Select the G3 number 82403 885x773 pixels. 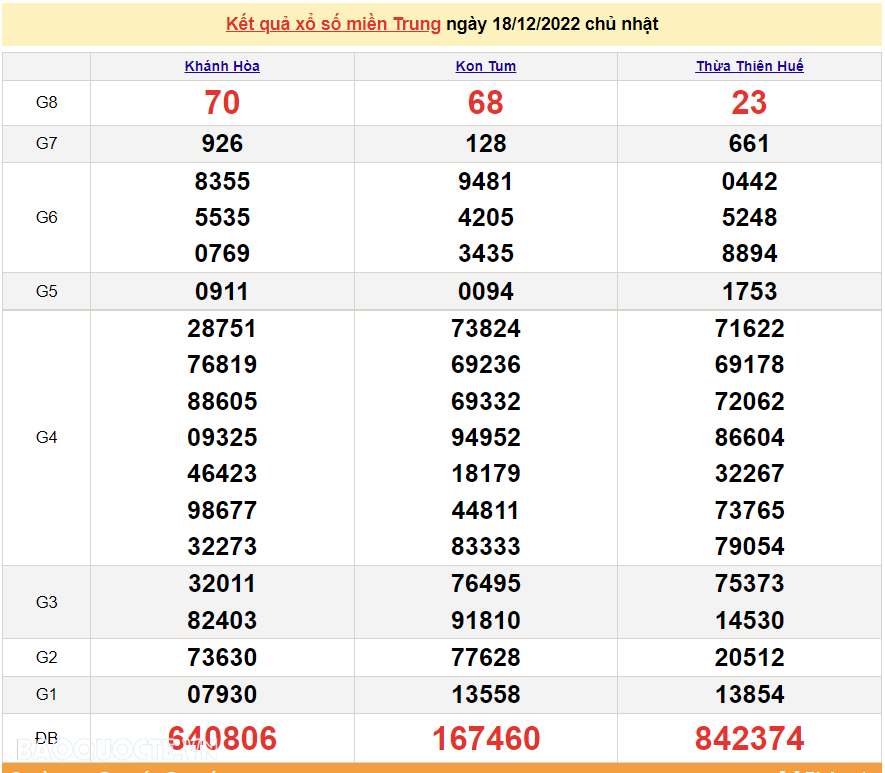[x=222, y=620]
